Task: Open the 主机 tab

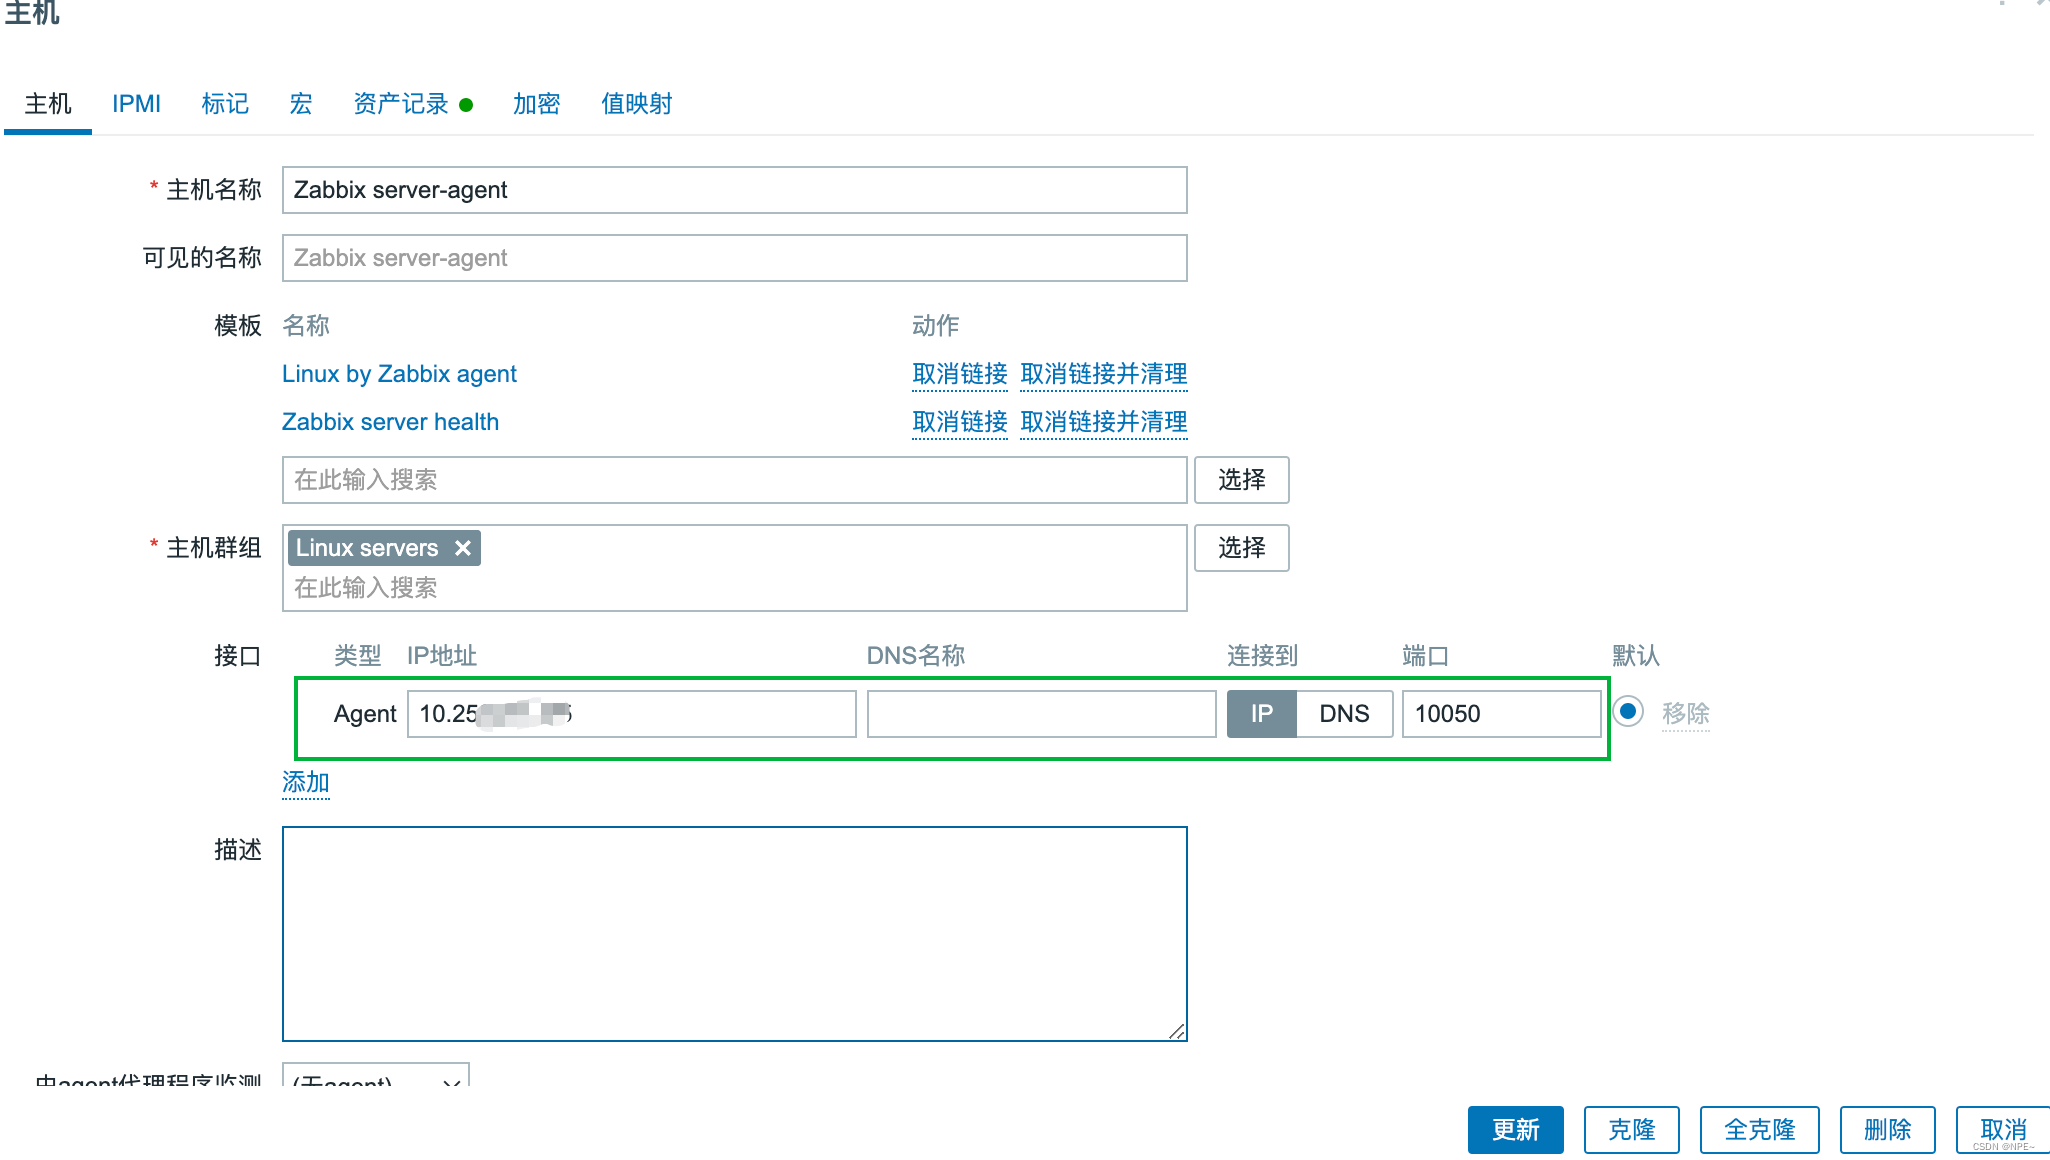Action: [x=48, y=104]
